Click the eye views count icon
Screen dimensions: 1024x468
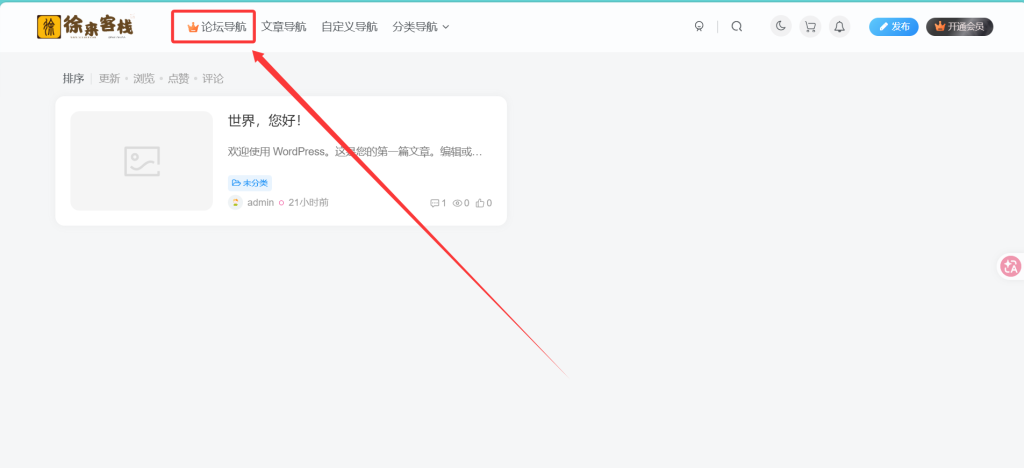[457, 203]
